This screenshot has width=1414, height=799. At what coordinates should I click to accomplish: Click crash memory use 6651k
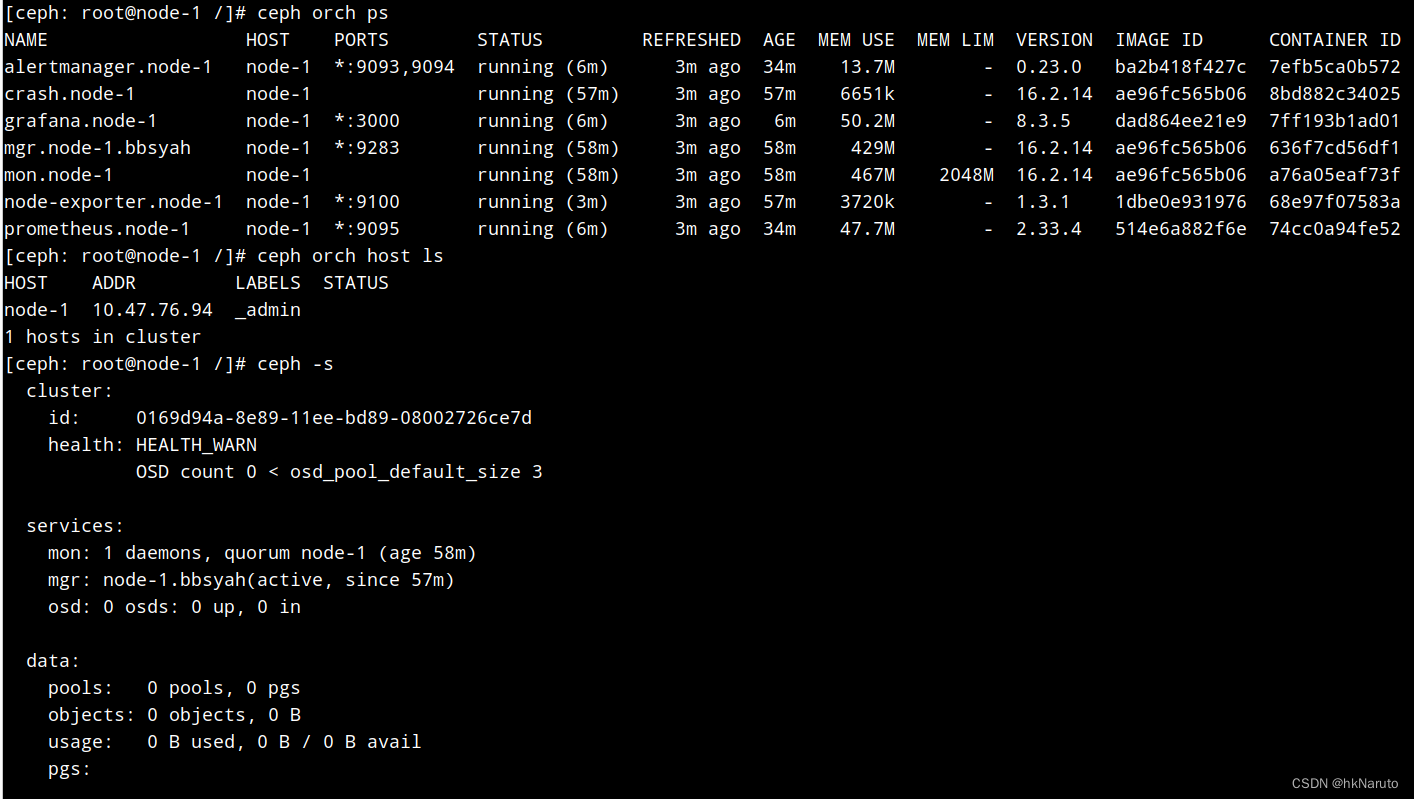coord(867,94)
